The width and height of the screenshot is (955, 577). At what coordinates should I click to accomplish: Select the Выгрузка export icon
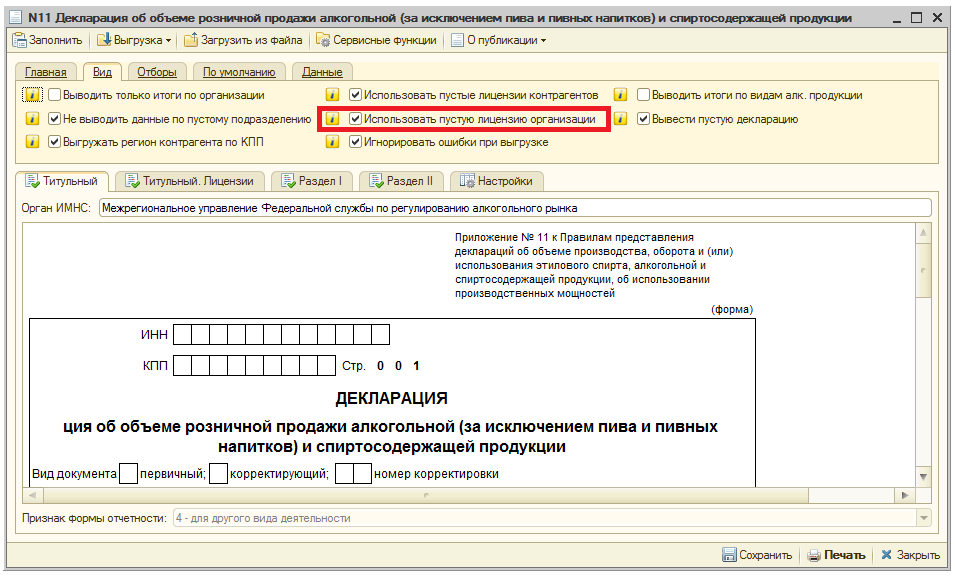point(102,42)
